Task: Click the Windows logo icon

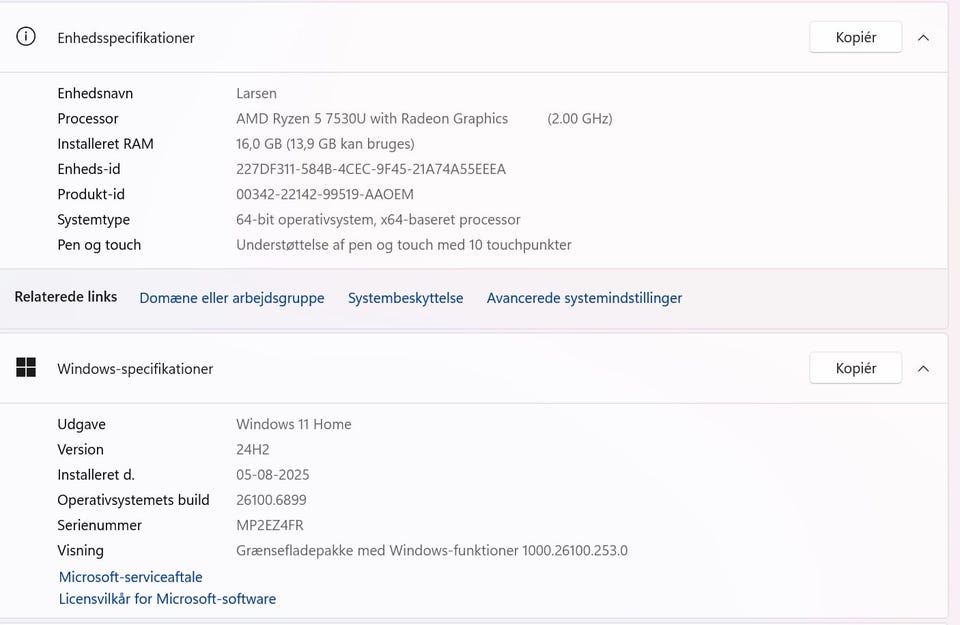Action: tap(26, 368)
